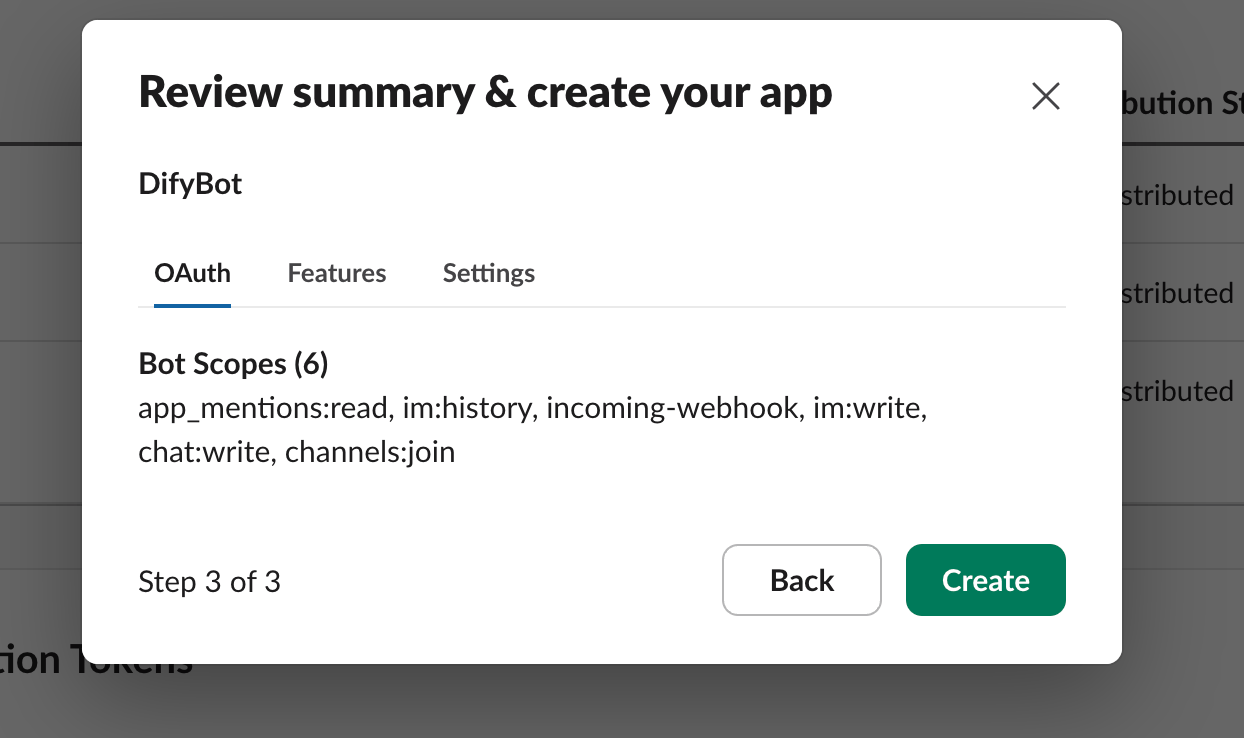
Task: Click the first row's distributed status
Action: pyautogui.click(x=1177, y=195)
